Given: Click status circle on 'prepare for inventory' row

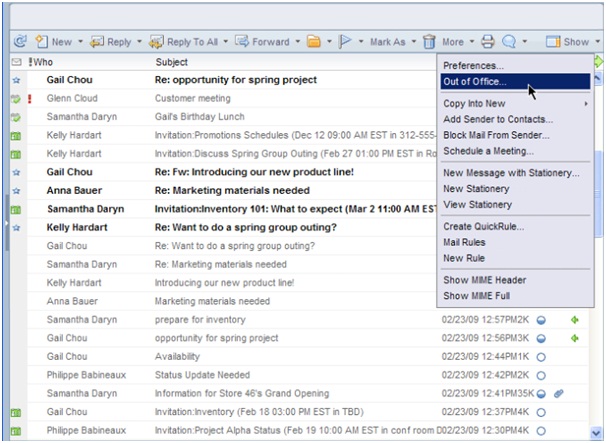Looking at the screenshot, I should [x=541, y=320].
